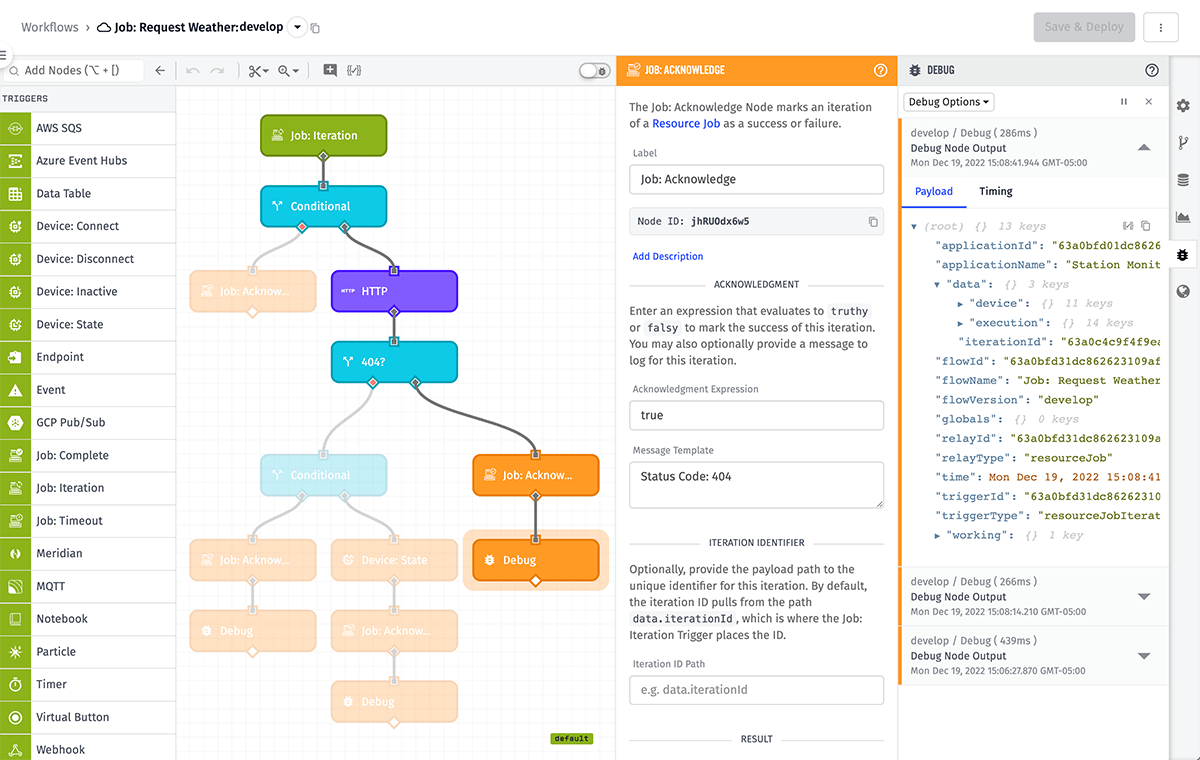
Task: Select the Job: Complete trigger in palette
Action: tap(88, 455)
